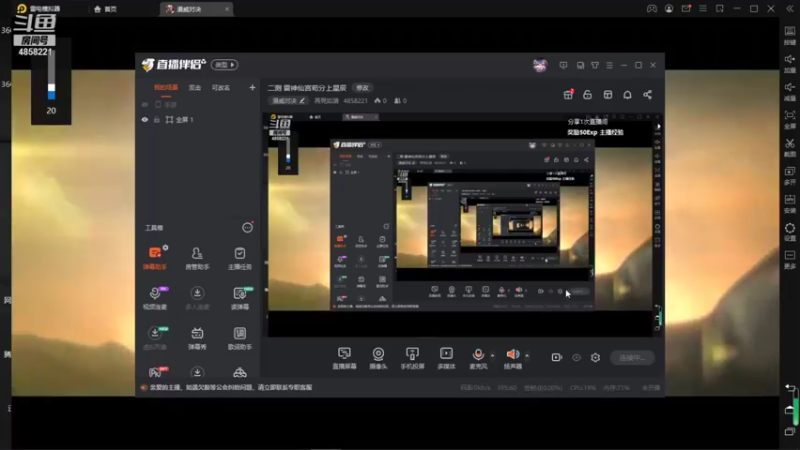Edit the stream category tag with pencil
This screenshot has height=450, width=800.
(288, 101)
